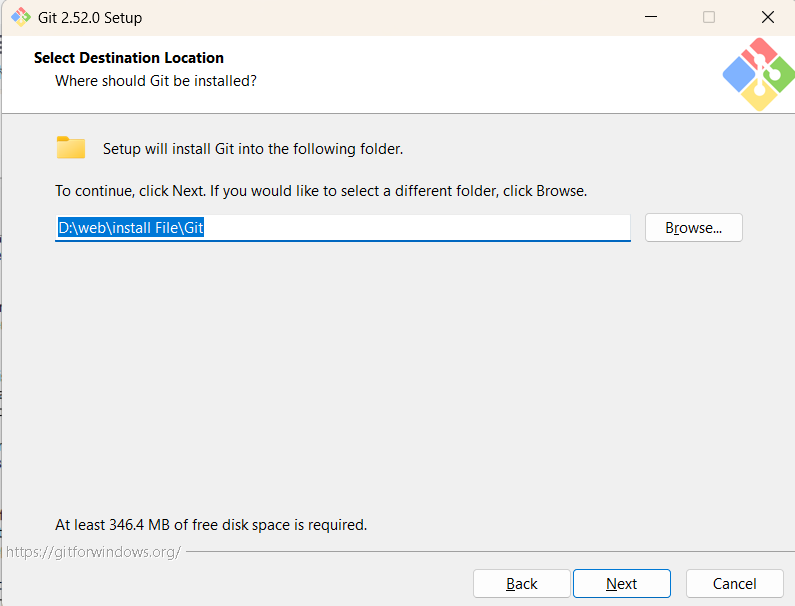Close the Git Setup window
The image size is (795, 606).
click(x=768, y=17)
